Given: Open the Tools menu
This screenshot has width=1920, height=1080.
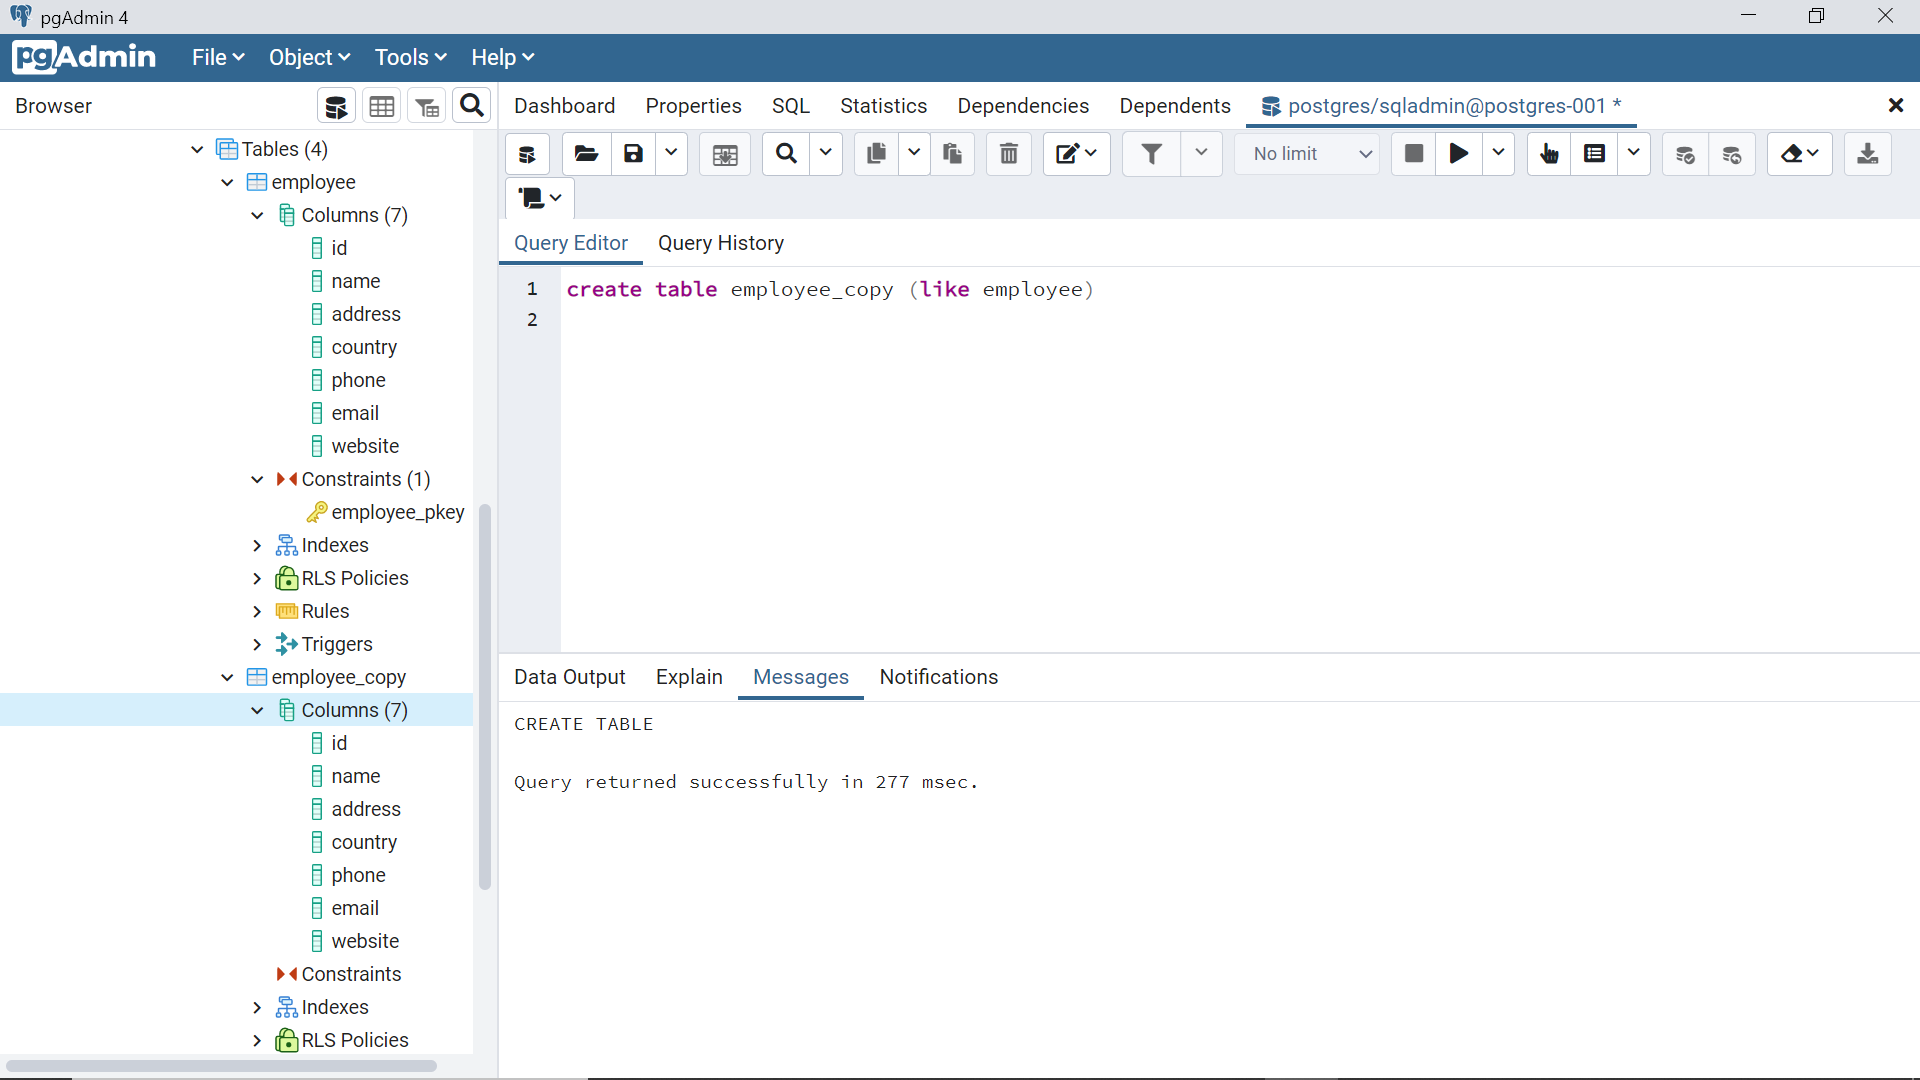Looking at the screenshot, I should (409, 57).
